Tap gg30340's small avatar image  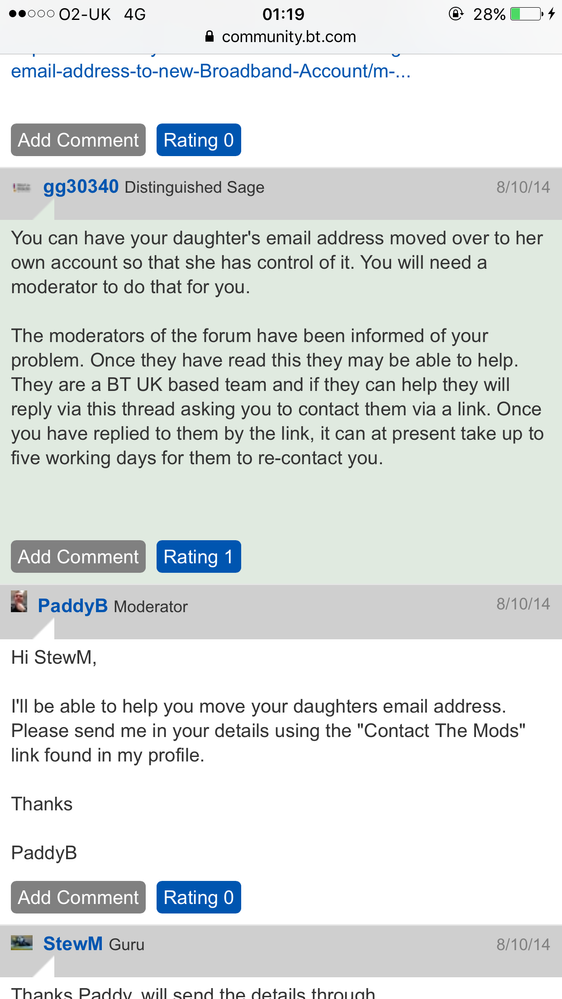[x=22, y=187]
